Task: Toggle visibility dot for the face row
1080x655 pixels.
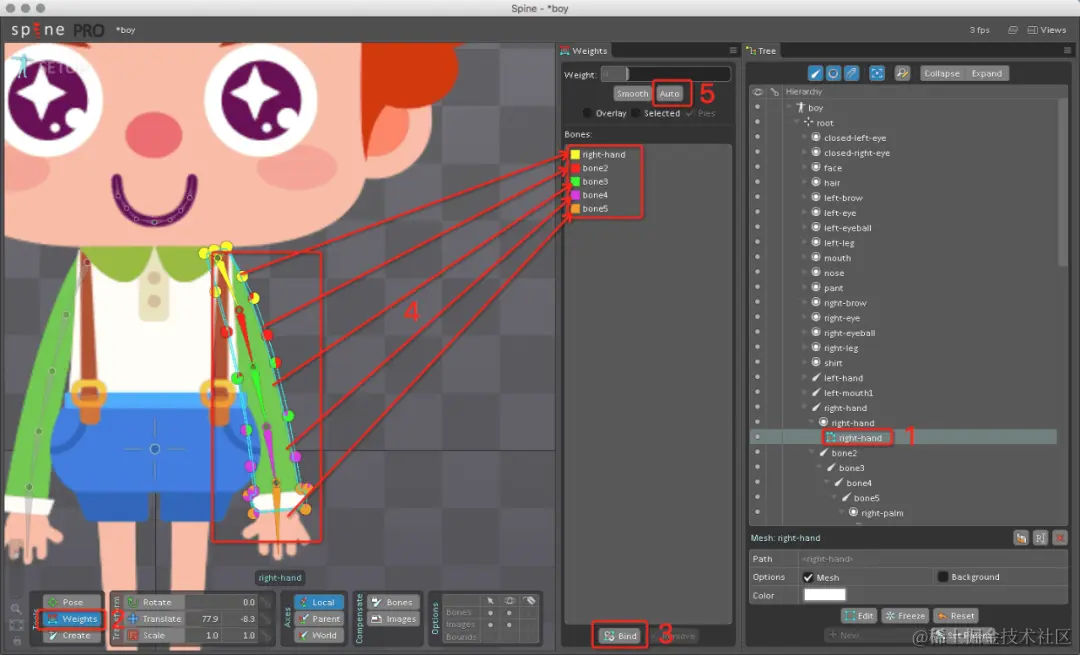Action: click(758, 167)
